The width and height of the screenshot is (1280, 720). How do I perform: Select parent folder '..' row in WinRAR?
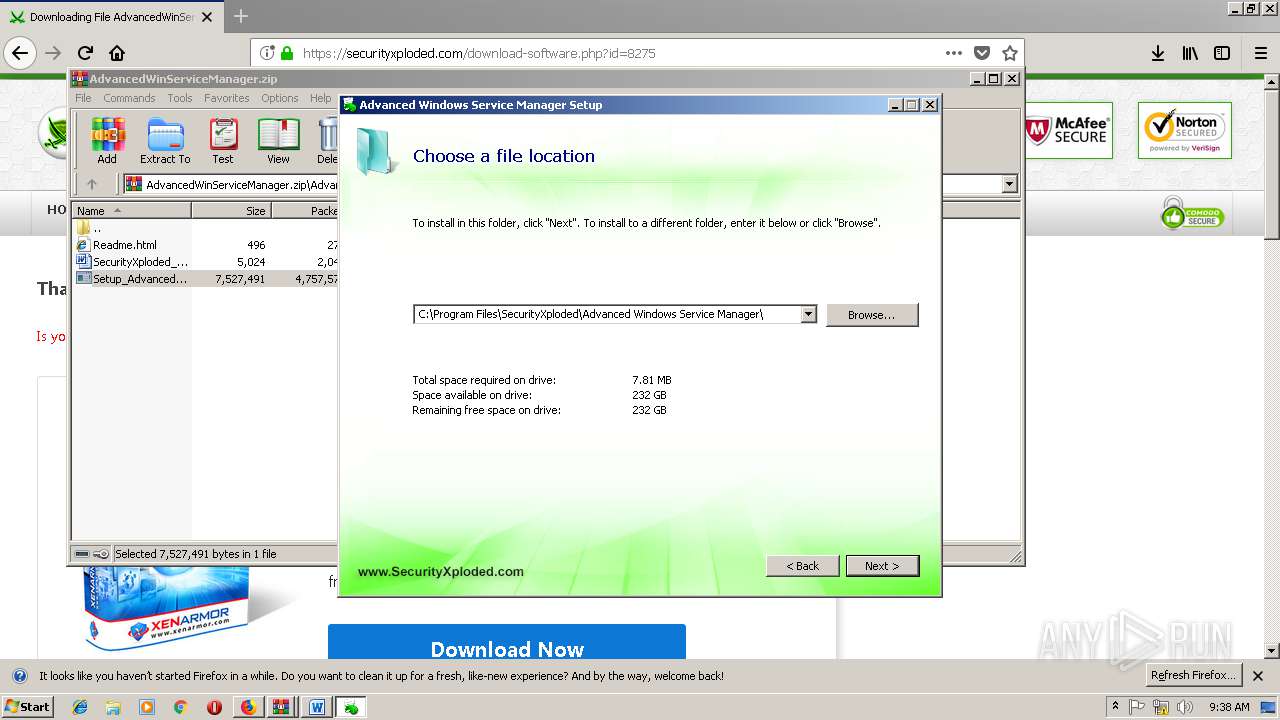90,228
